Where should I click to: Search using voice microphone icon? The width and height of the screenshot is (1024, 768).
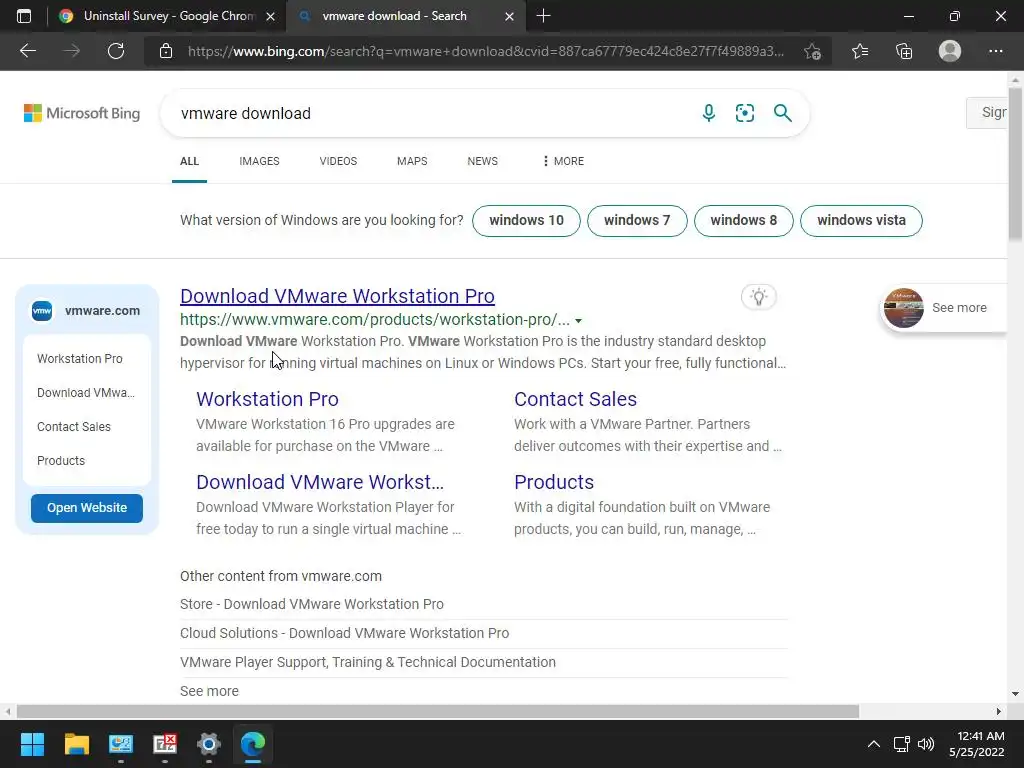[709, 113]
